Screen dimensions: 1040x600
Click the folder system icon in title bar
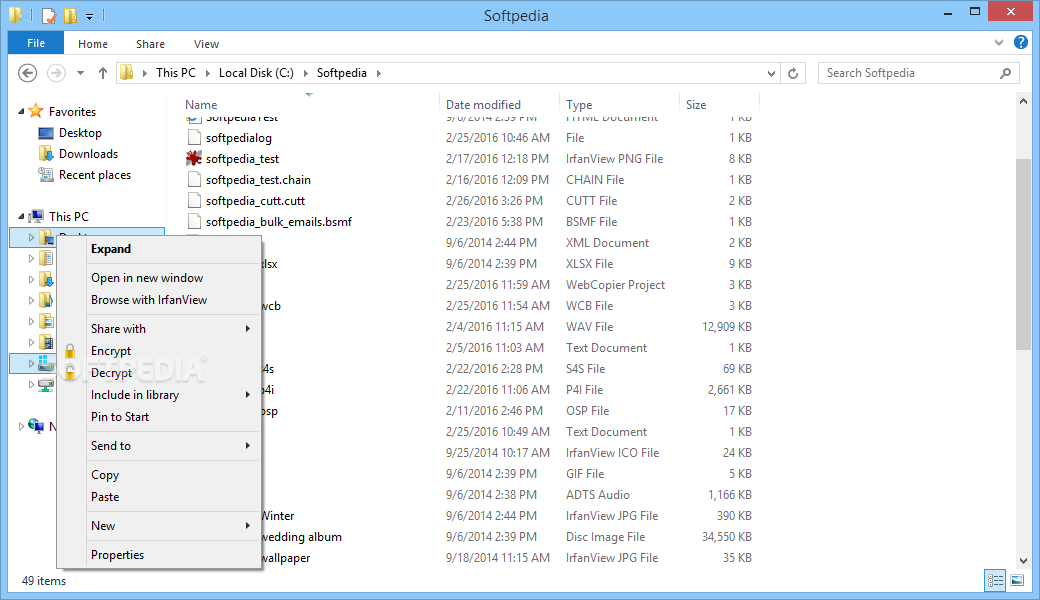(15, 15)
